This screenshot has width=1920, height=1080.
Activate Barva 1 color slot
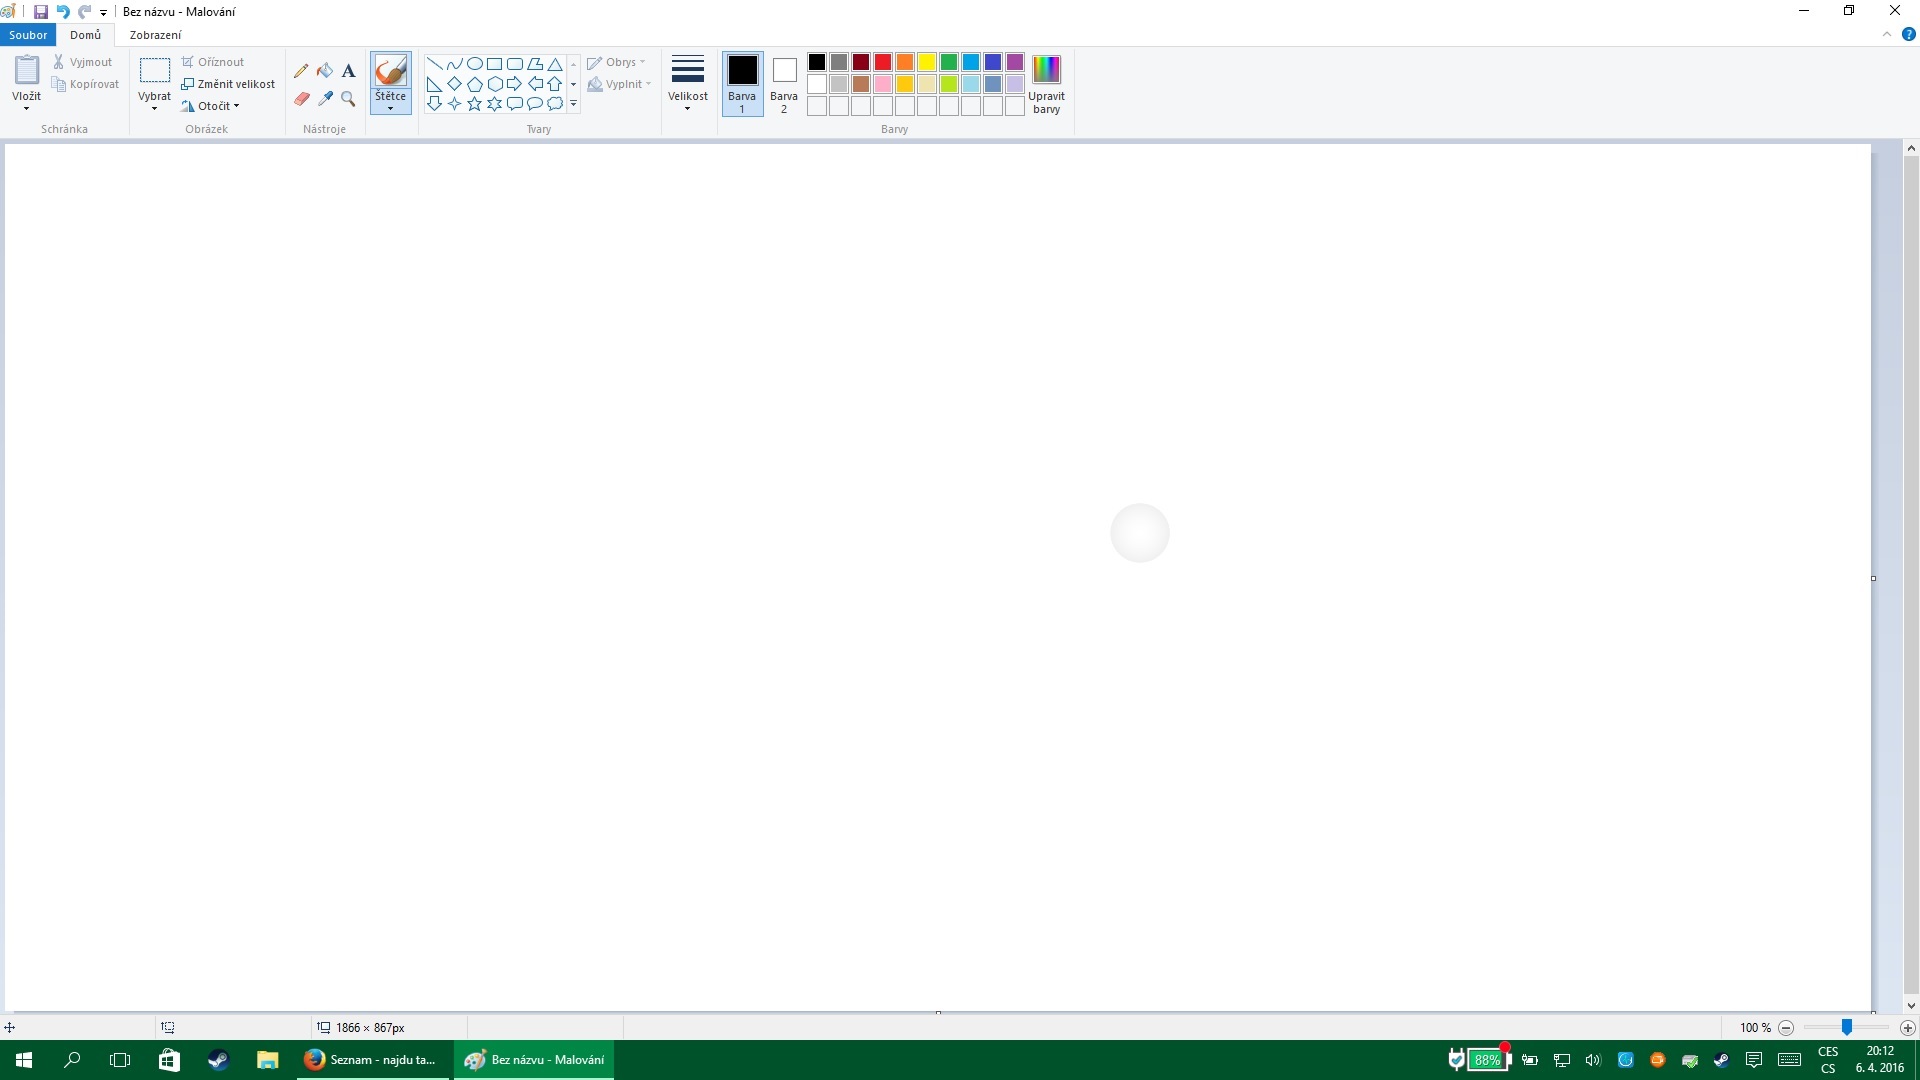click(x=742, y=83)
